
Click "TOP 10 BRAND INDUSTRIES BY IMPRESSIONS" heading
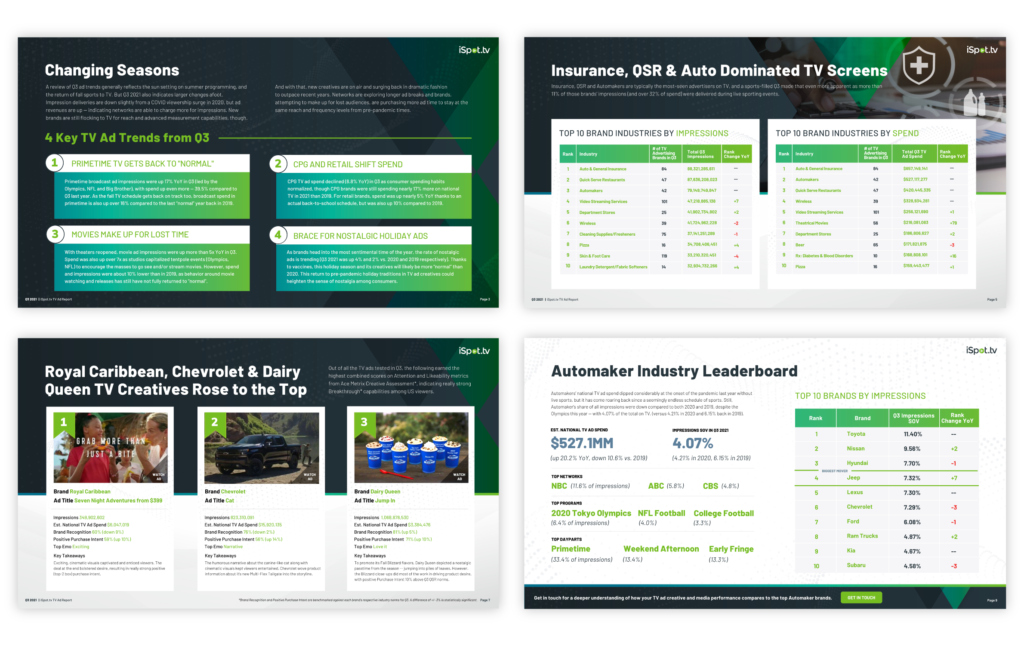(643, 133)
